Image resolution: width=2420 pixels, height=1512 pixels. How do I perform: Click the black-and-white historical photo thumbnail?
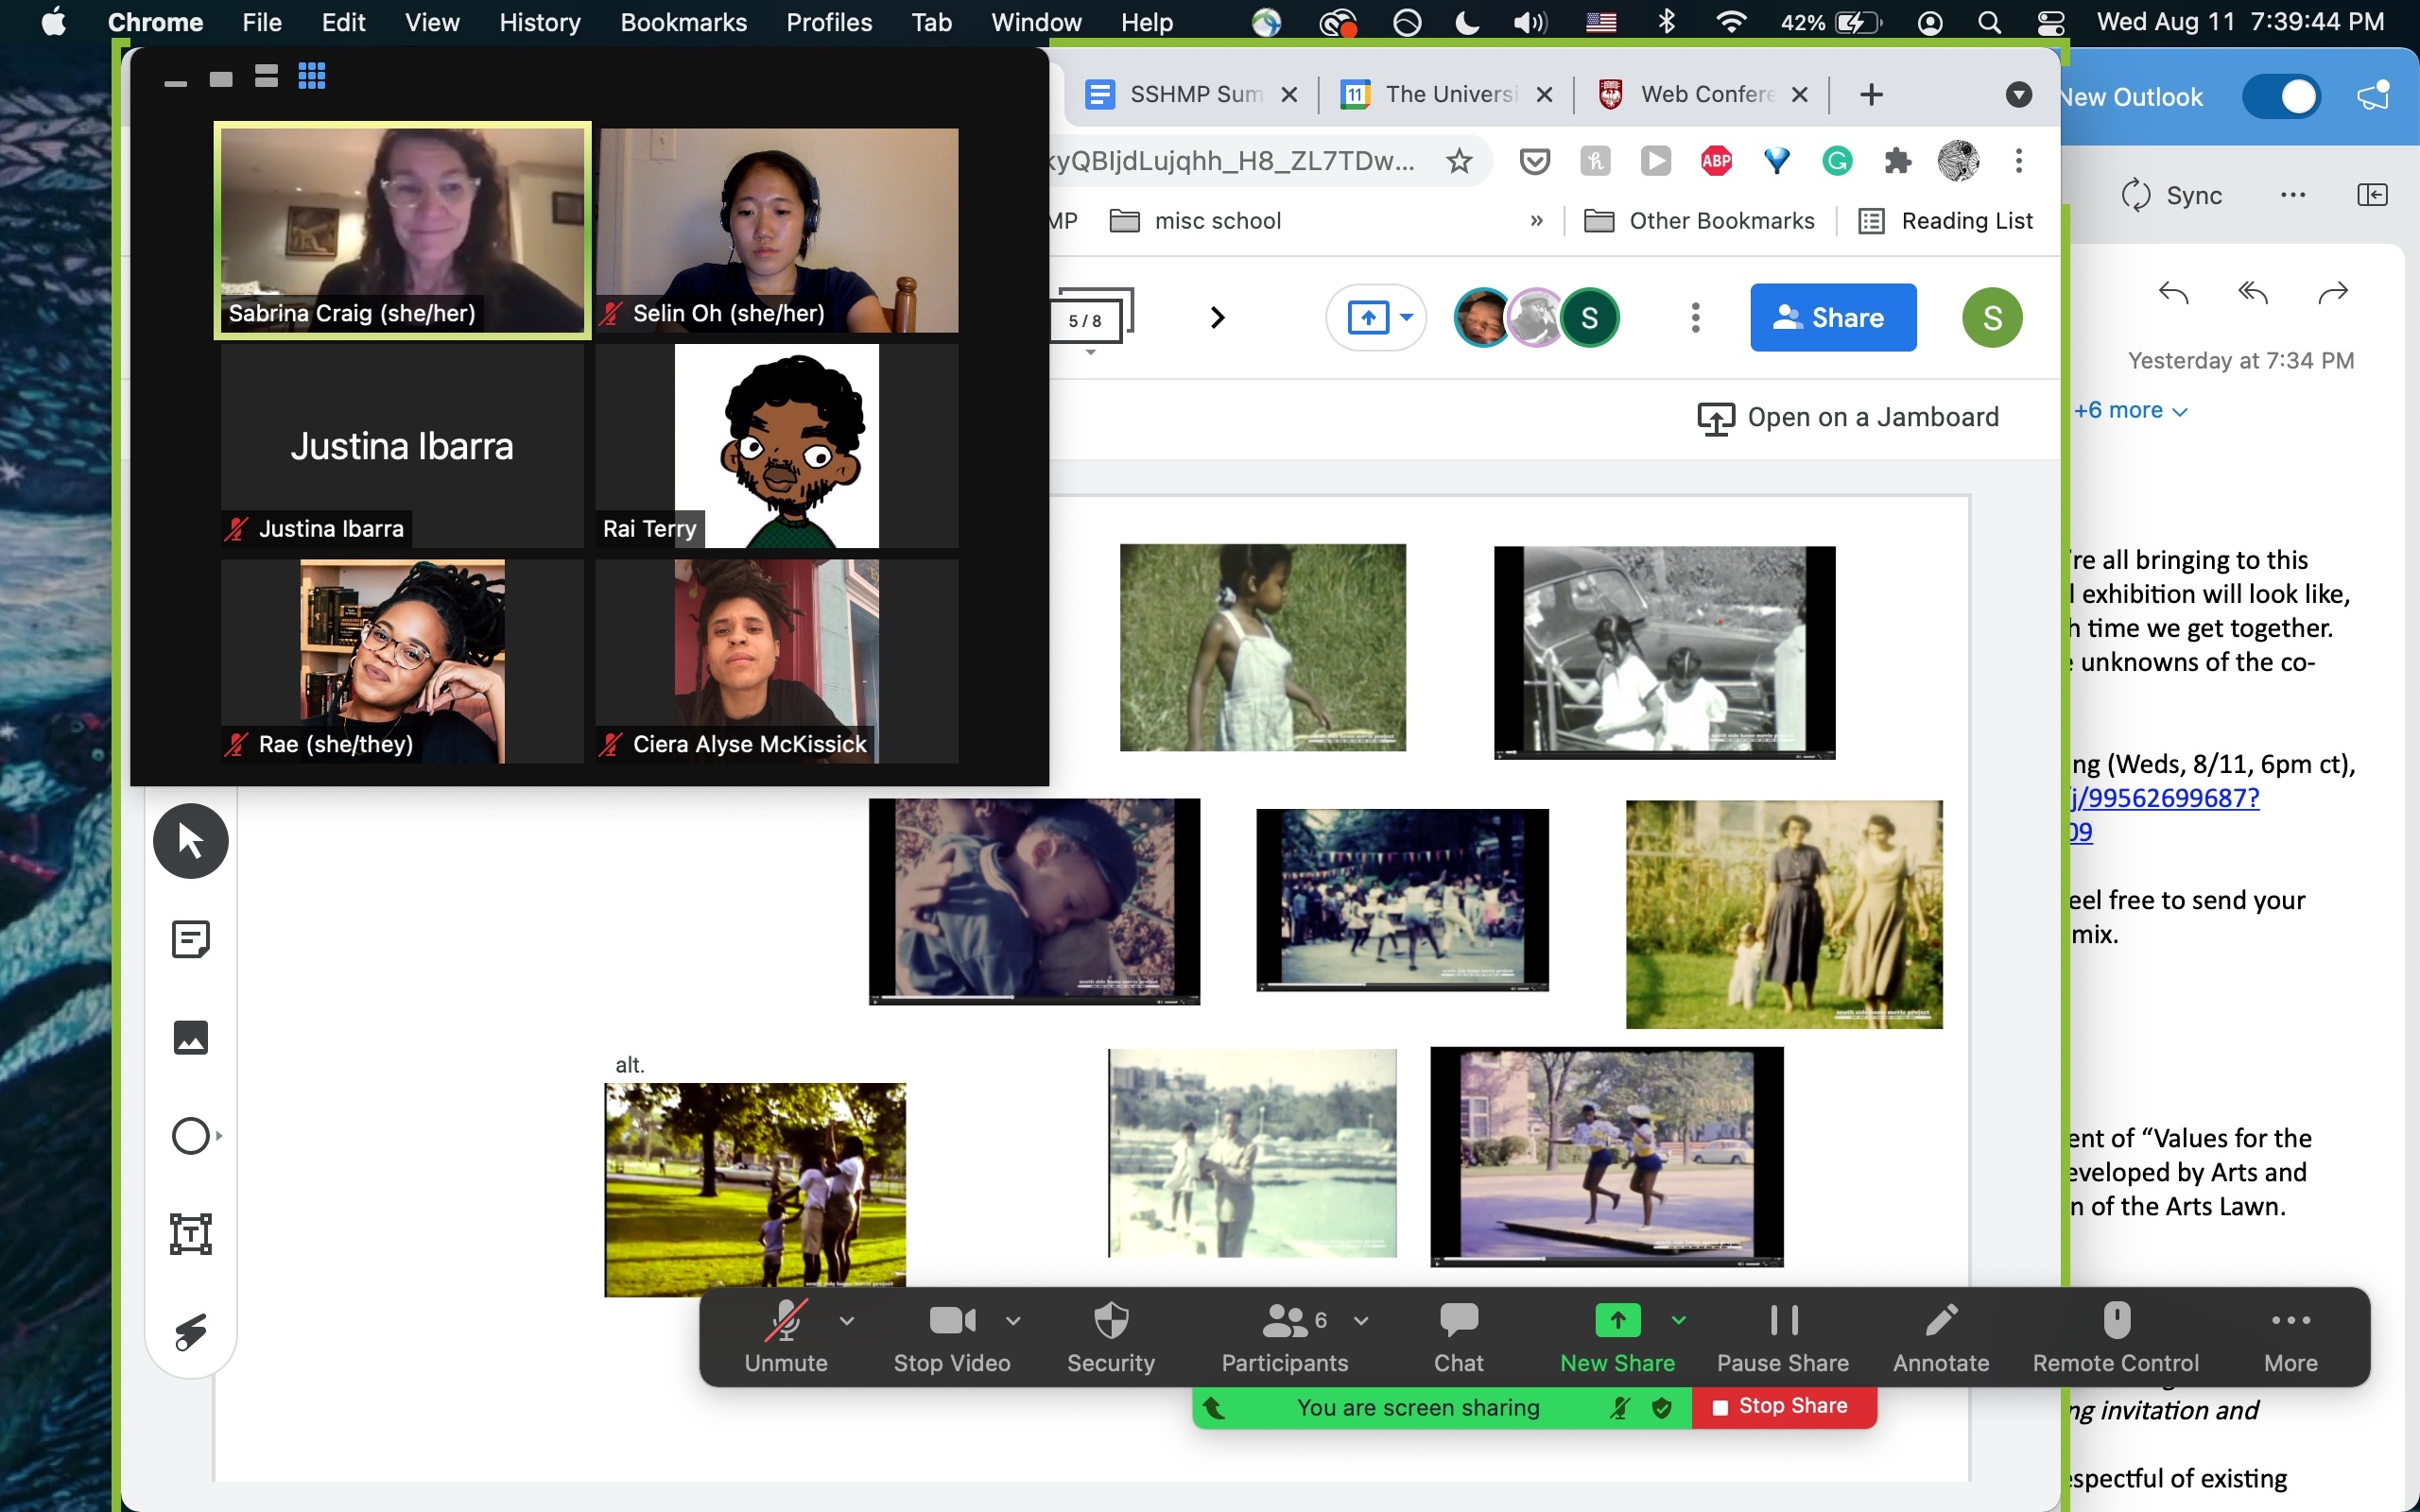1664,650
